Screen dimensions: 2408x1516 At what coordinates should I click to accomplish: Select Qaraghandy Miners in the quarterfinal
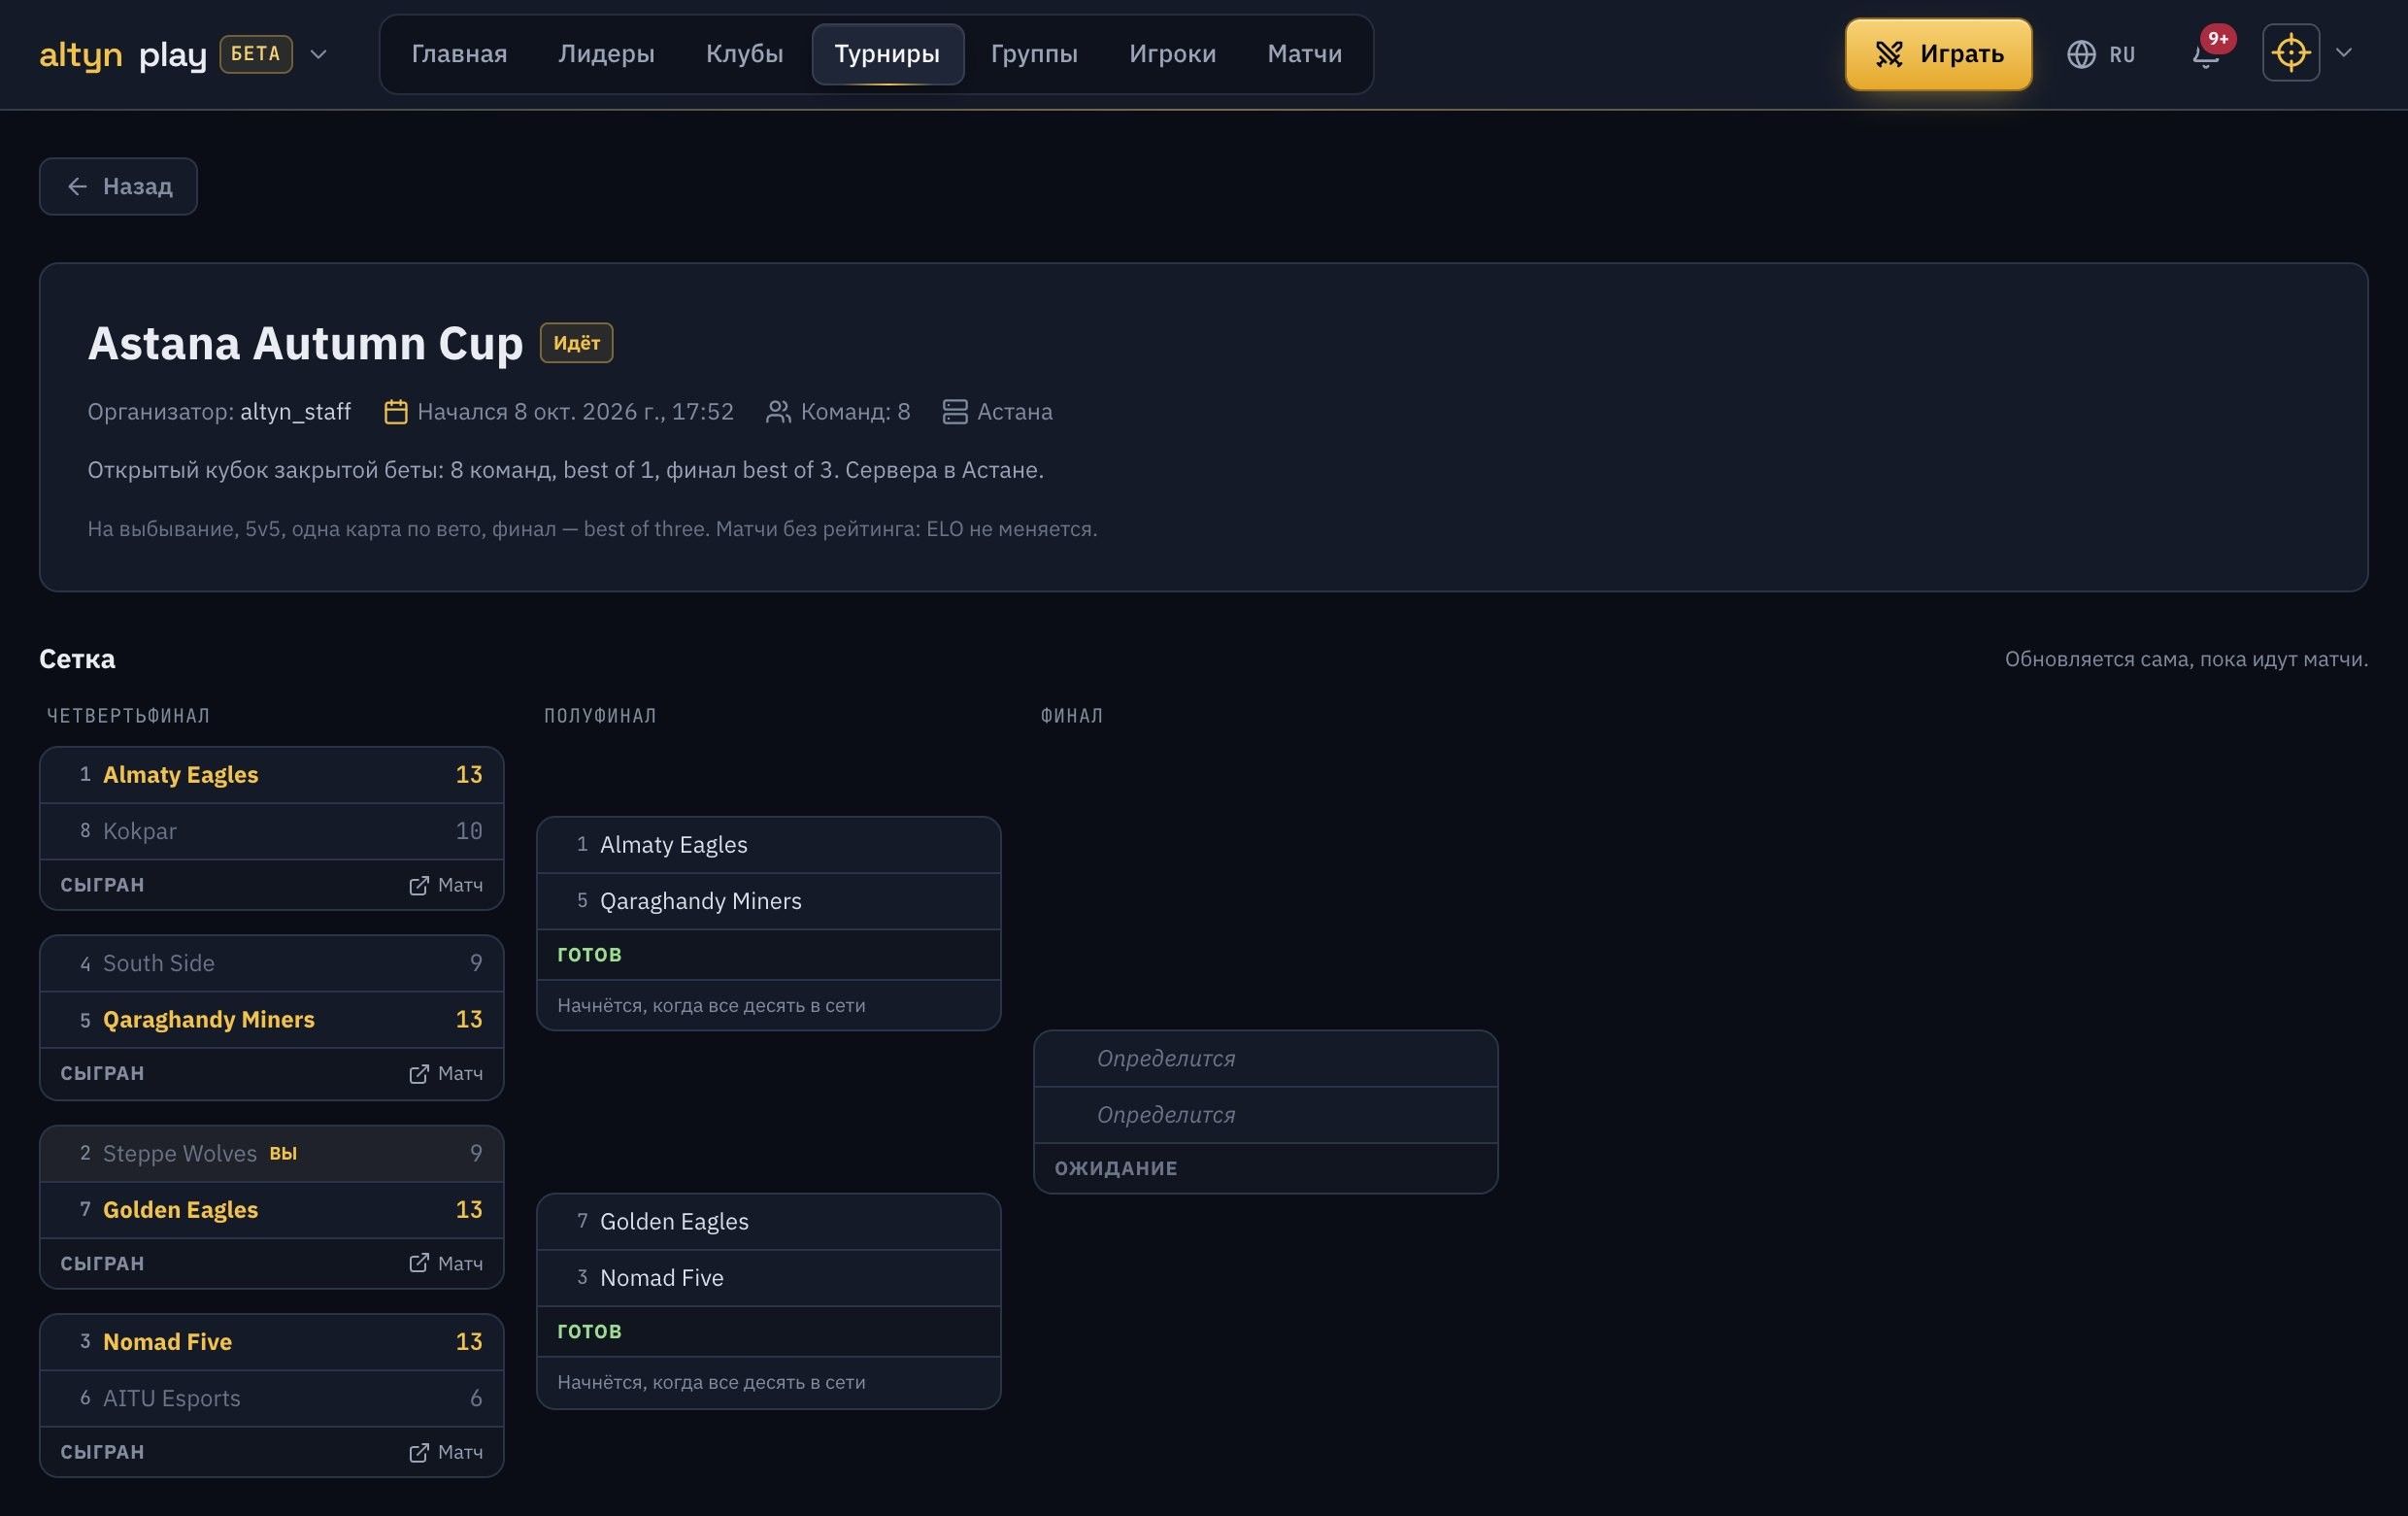click(272, 1020)
